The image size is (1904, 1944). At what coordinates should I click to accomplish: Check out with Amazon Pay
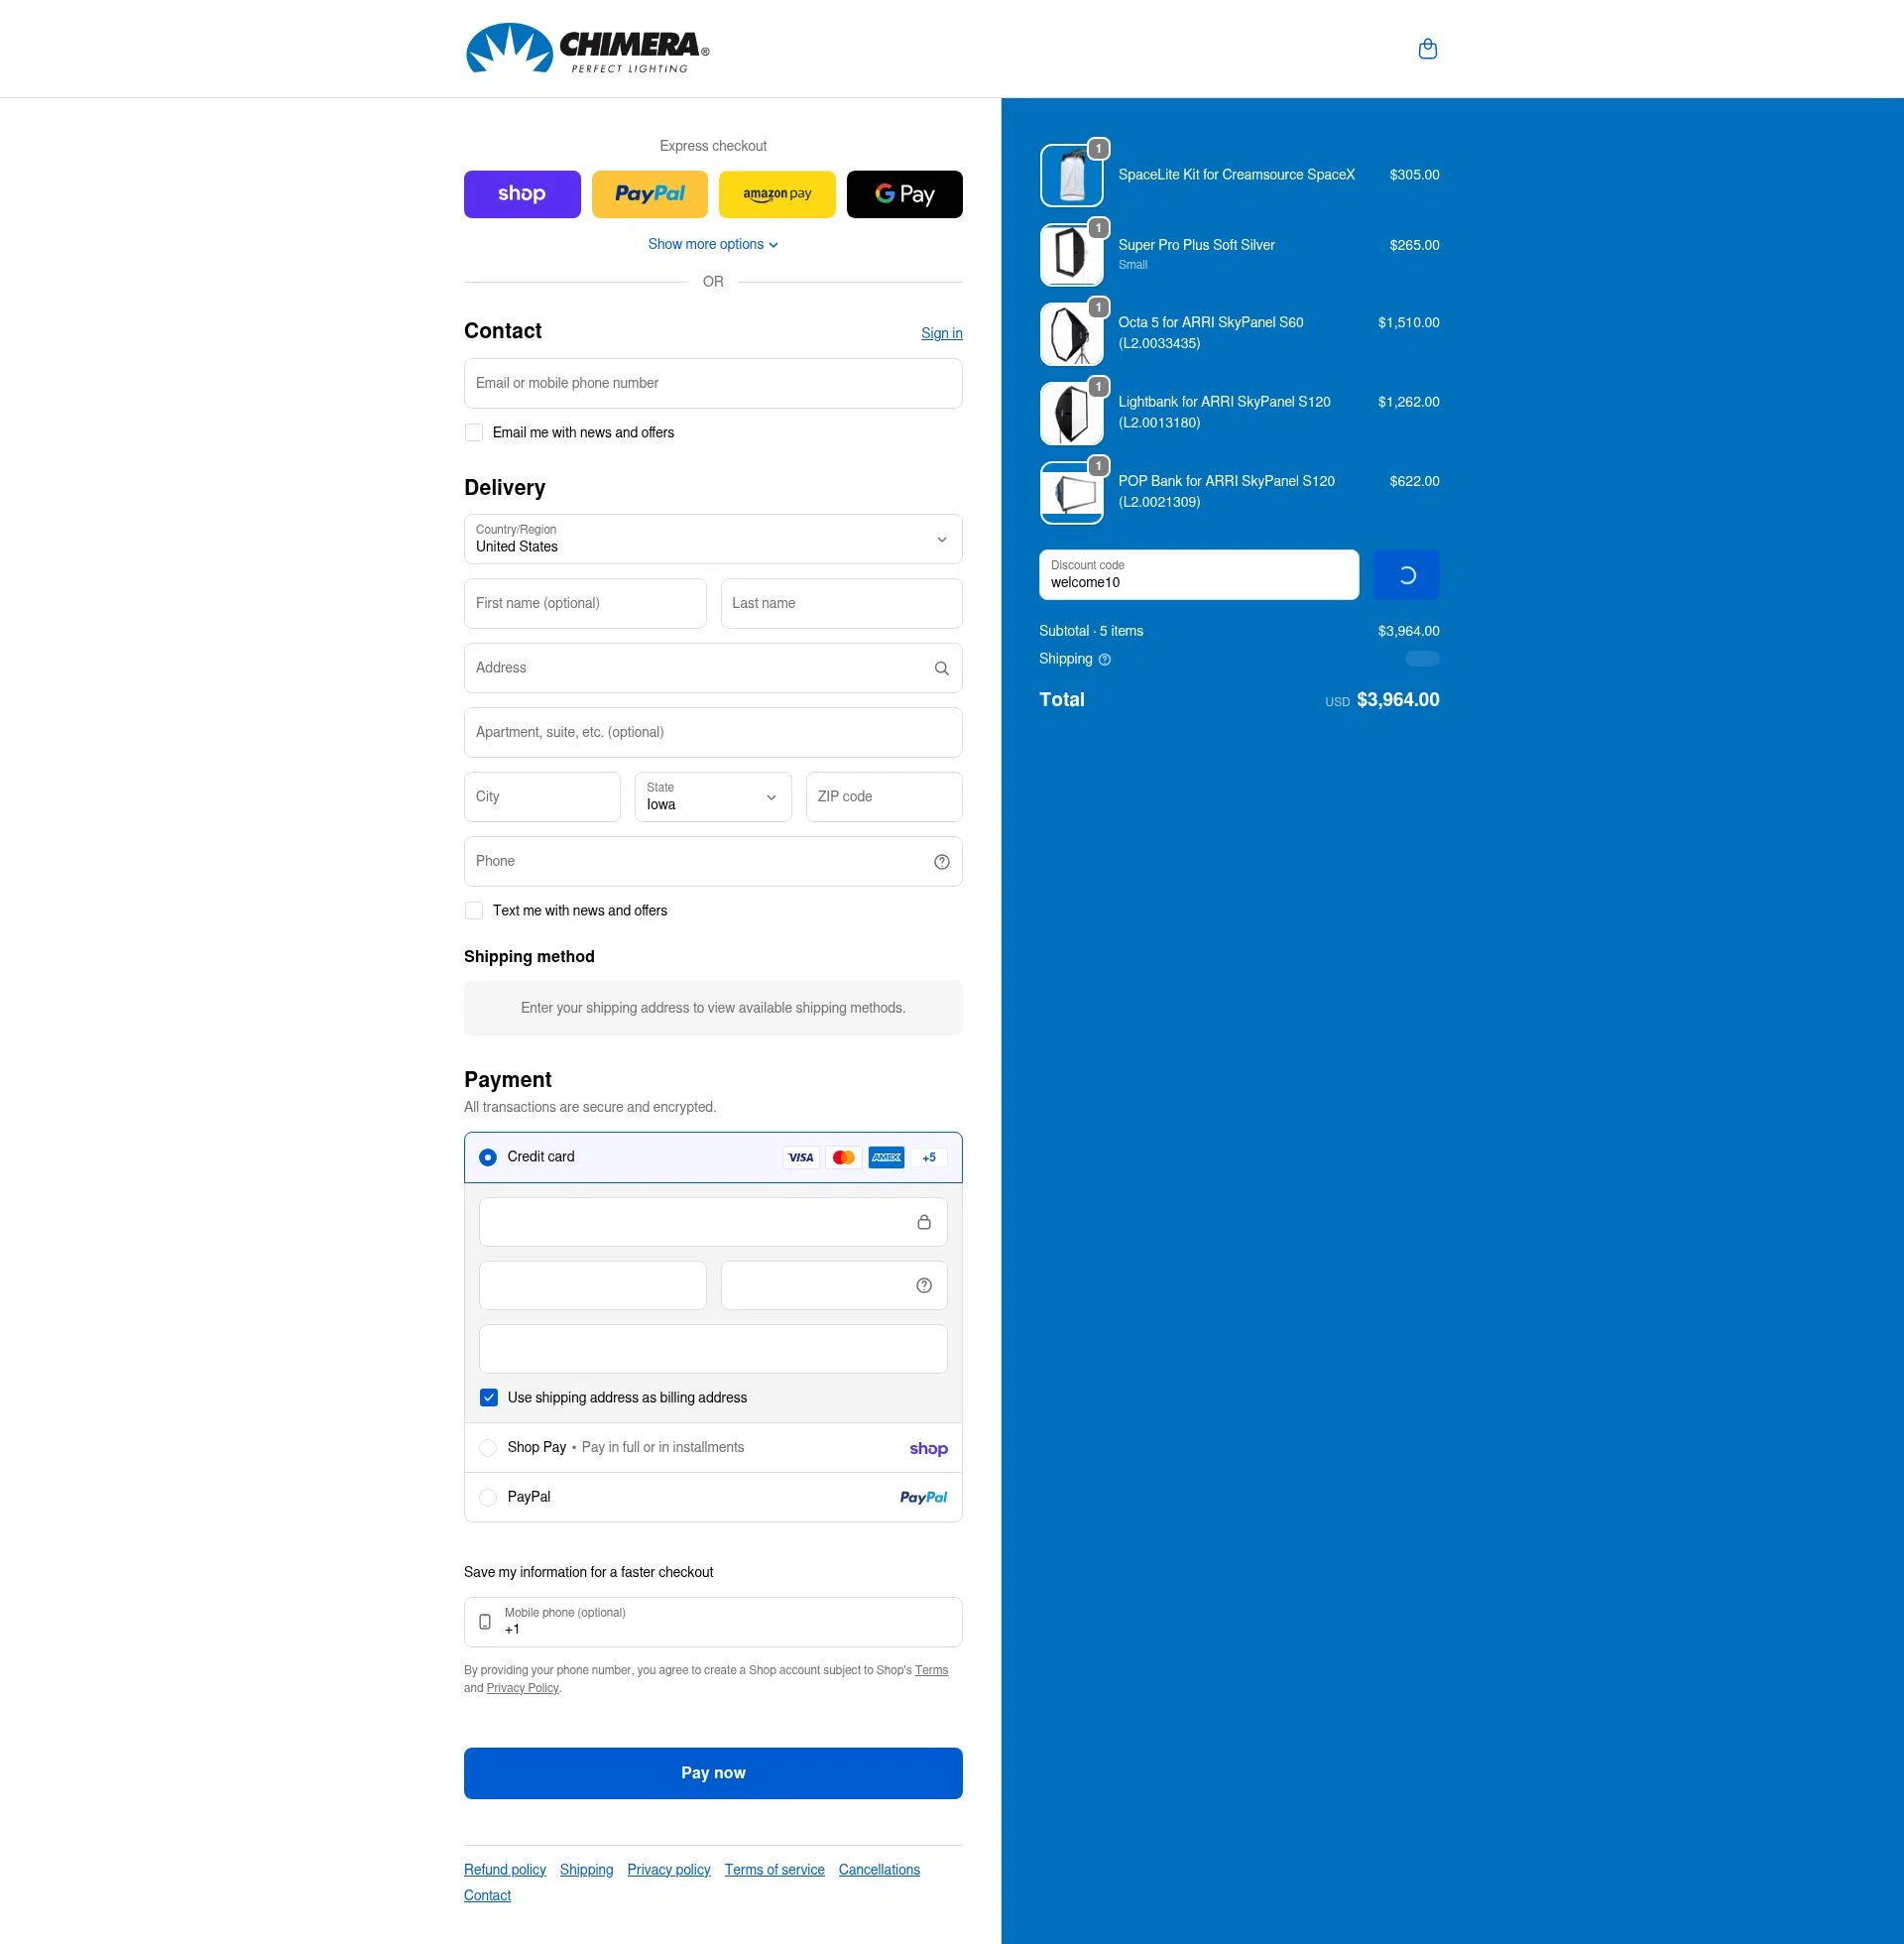776,193
